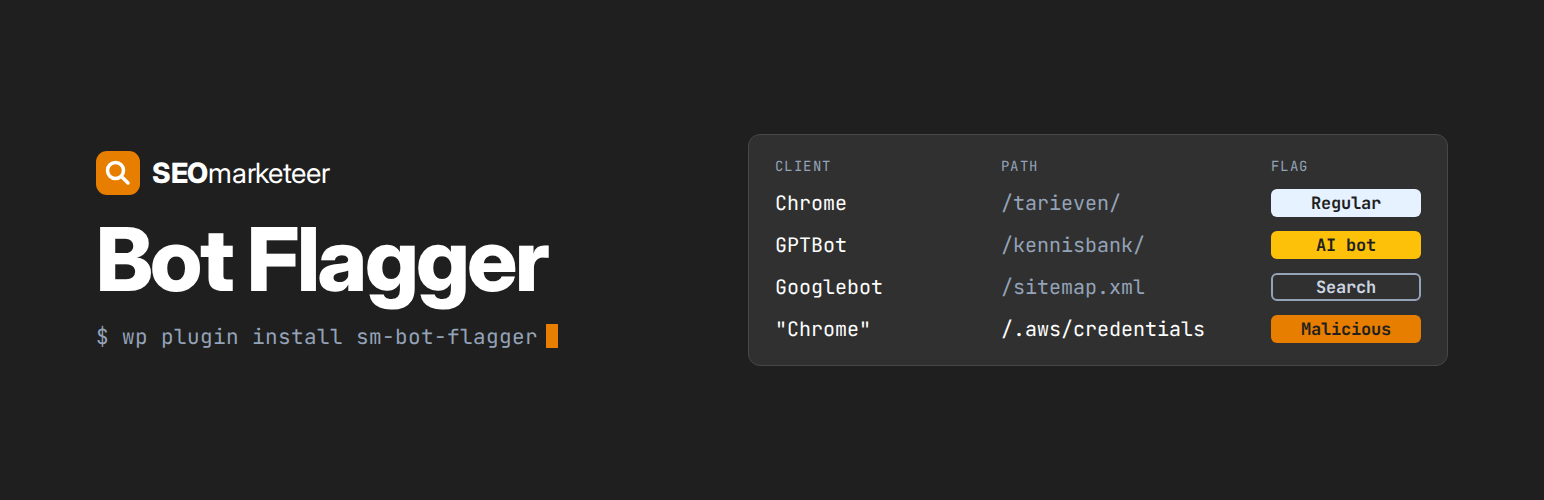Select the GPTBot client entry
The height and width of the screenshot is (500, 1544).
(811, 245)
